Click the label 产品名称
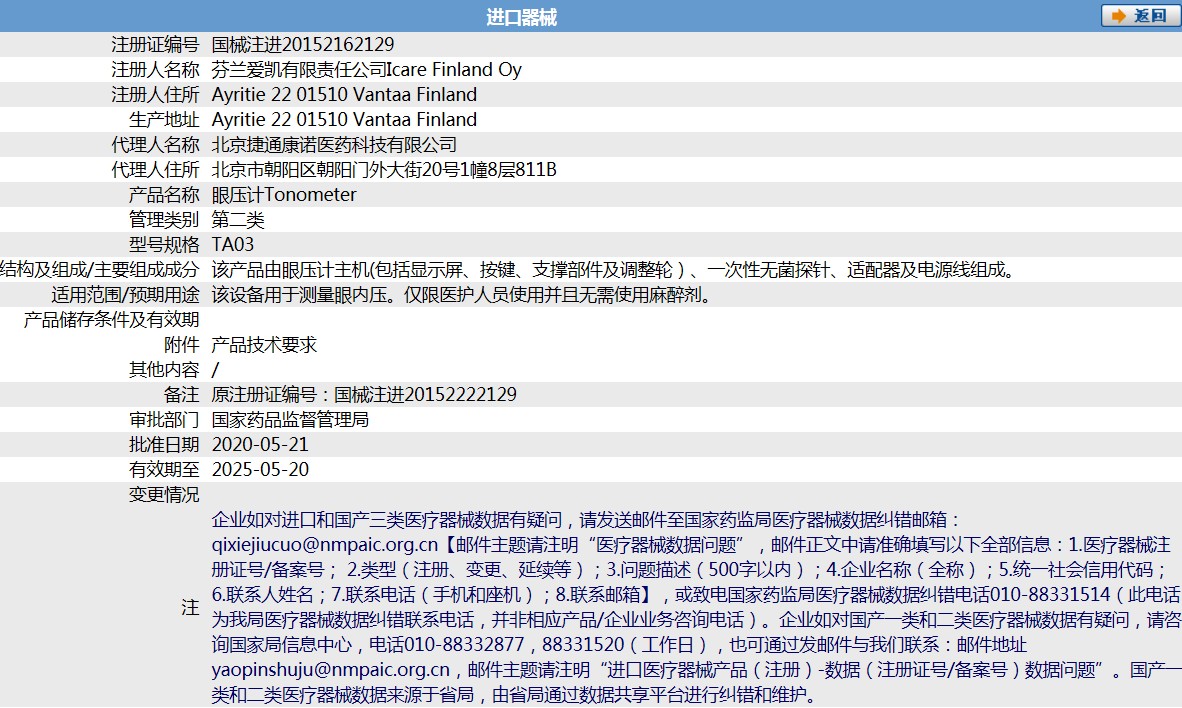1182x708 pixels. point(164,195)
